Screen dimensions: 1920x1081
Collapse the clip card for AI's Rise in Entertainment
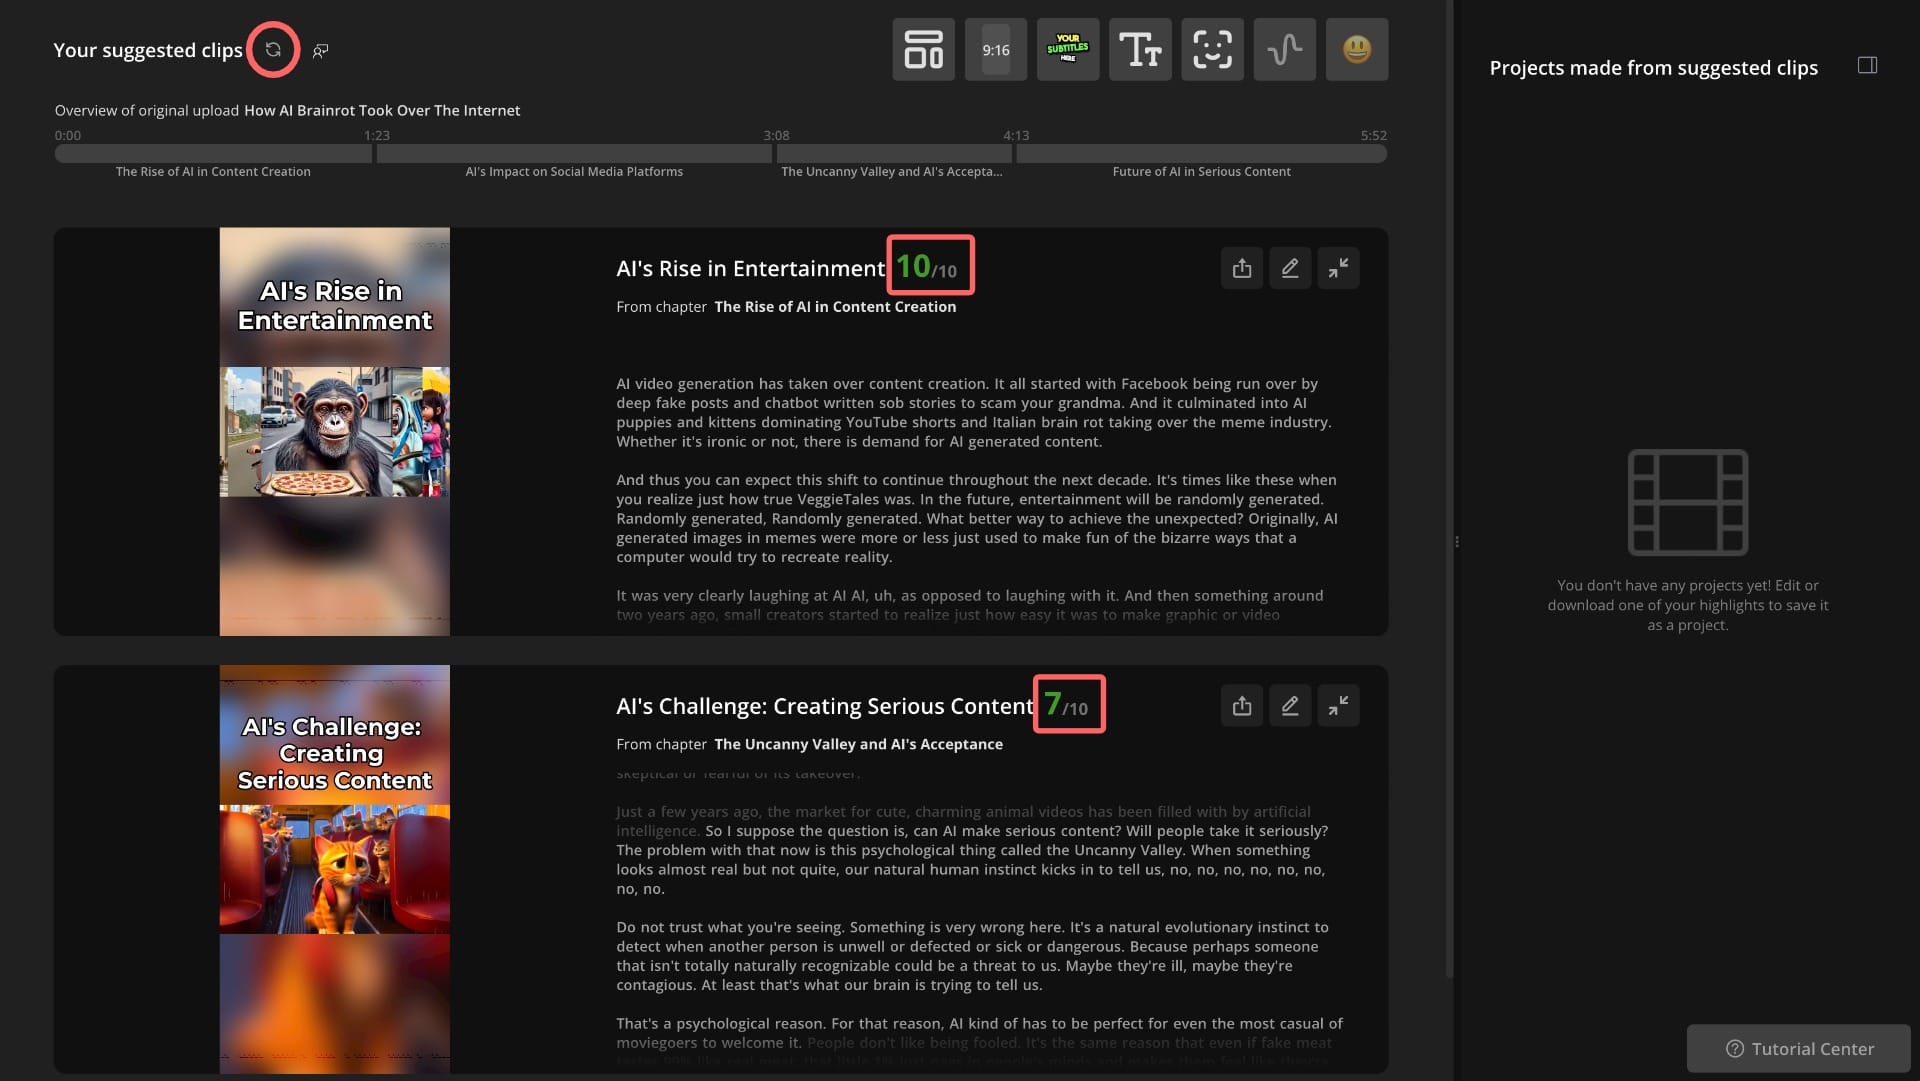point(1338,268)
